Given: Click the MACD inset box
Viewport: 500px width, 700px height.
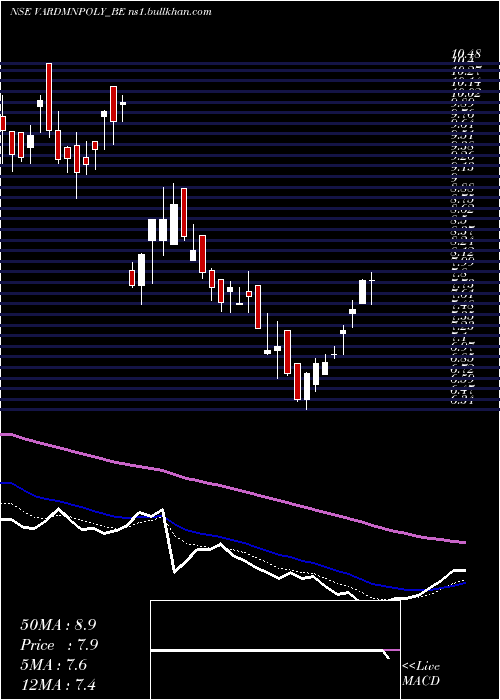Looking at the screenshot, I should tap(275, 650).
